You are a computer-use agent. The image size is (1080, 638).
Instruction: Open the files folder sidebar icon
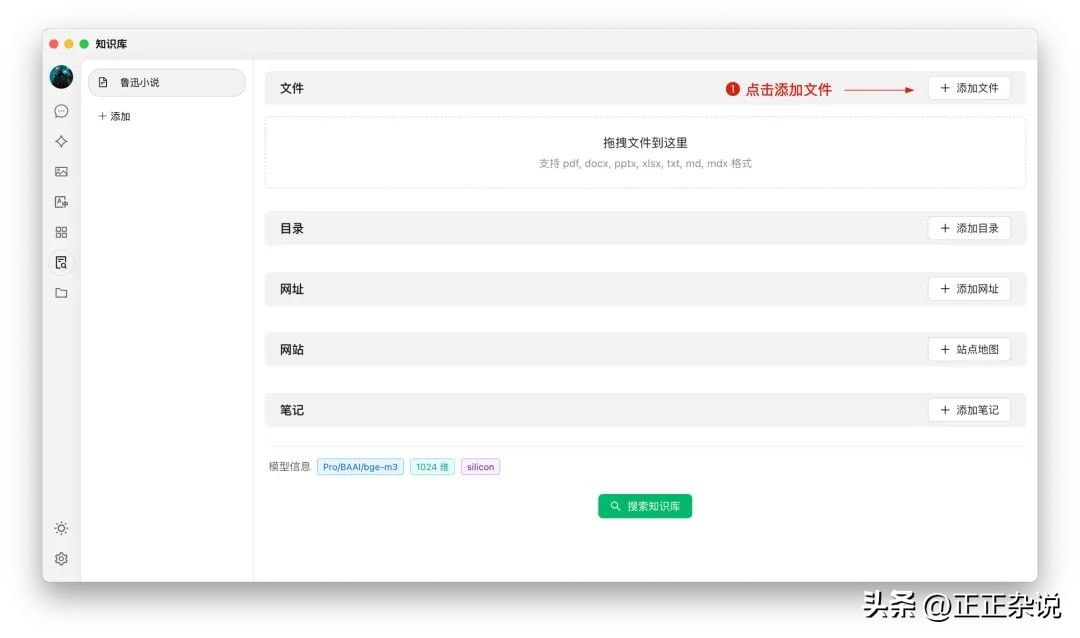point(61,293)
